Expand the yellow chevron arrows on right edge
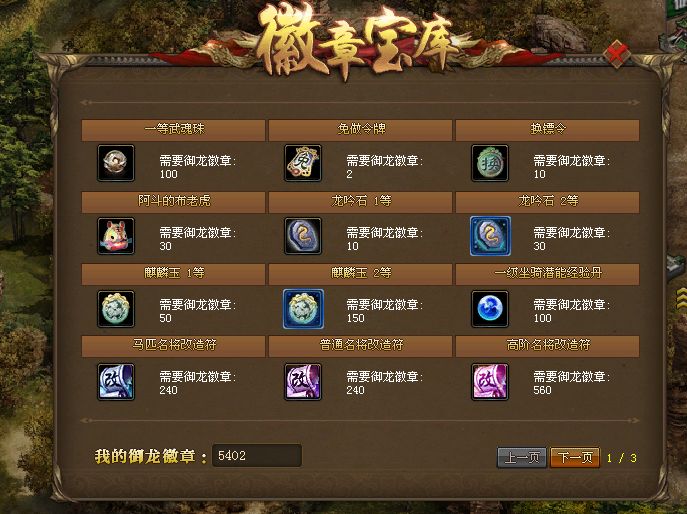Screen dimensions: 687x514 click(680, 299)
